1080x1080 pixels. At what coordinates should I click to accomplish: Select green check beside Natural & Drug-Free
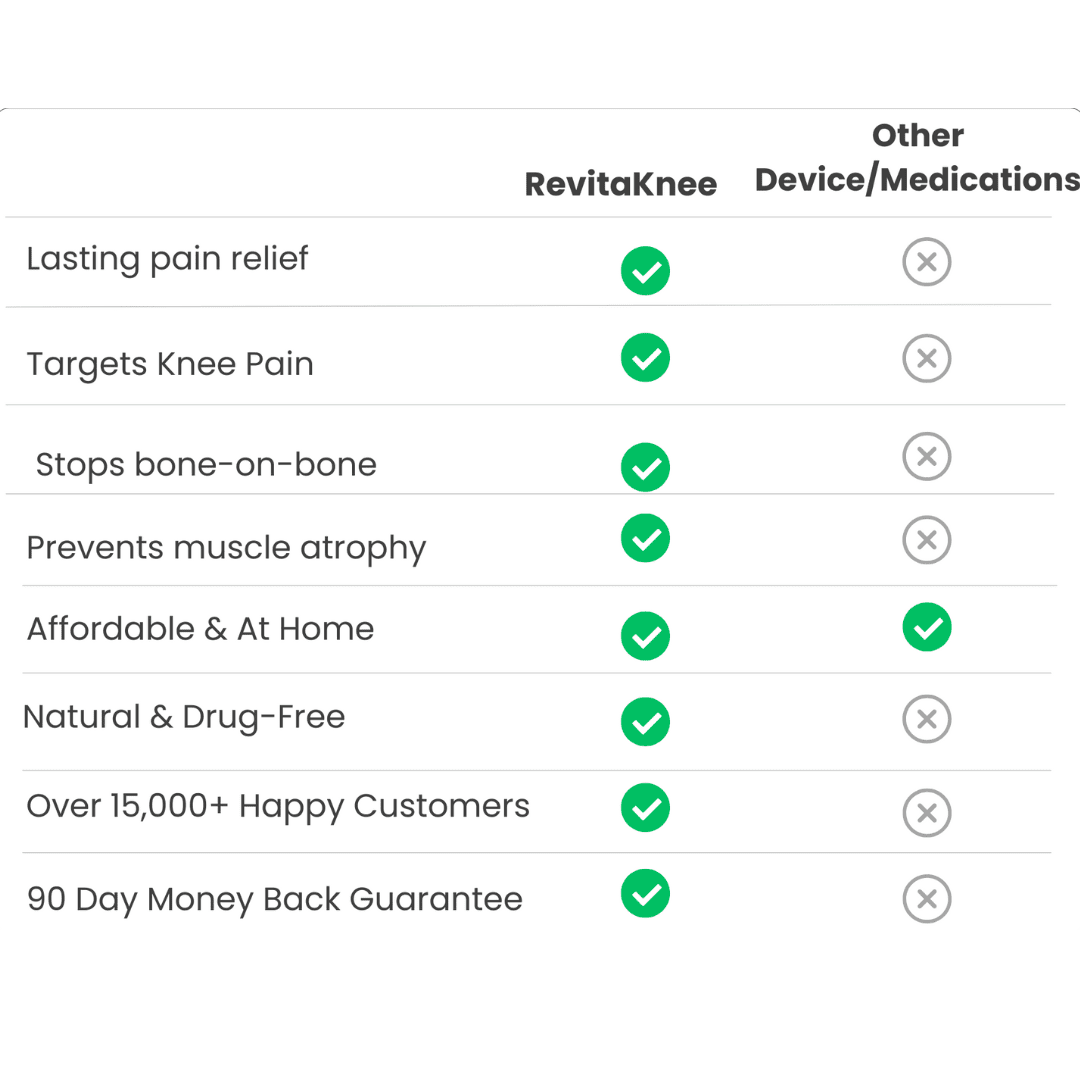[645, 722]
